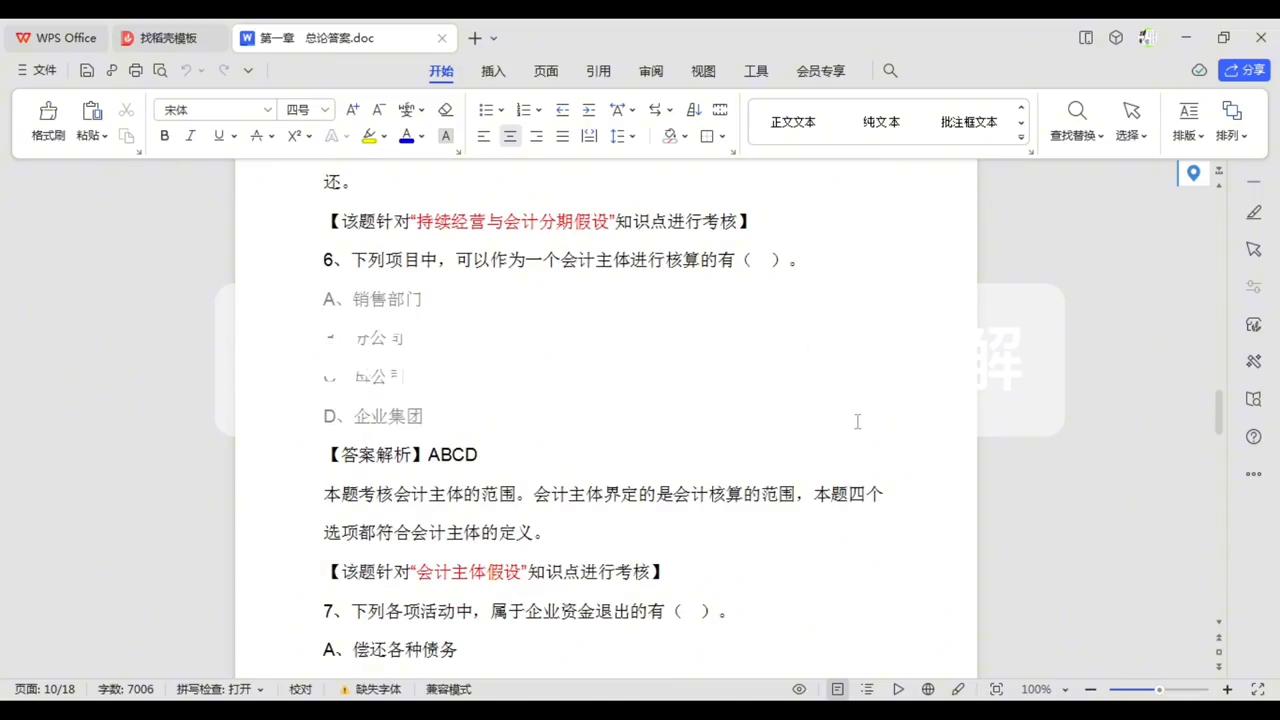Click the print icon in quick access bar
This screenshot has width=1280, height=720.
pyautogui.click(x=135, y=70)
